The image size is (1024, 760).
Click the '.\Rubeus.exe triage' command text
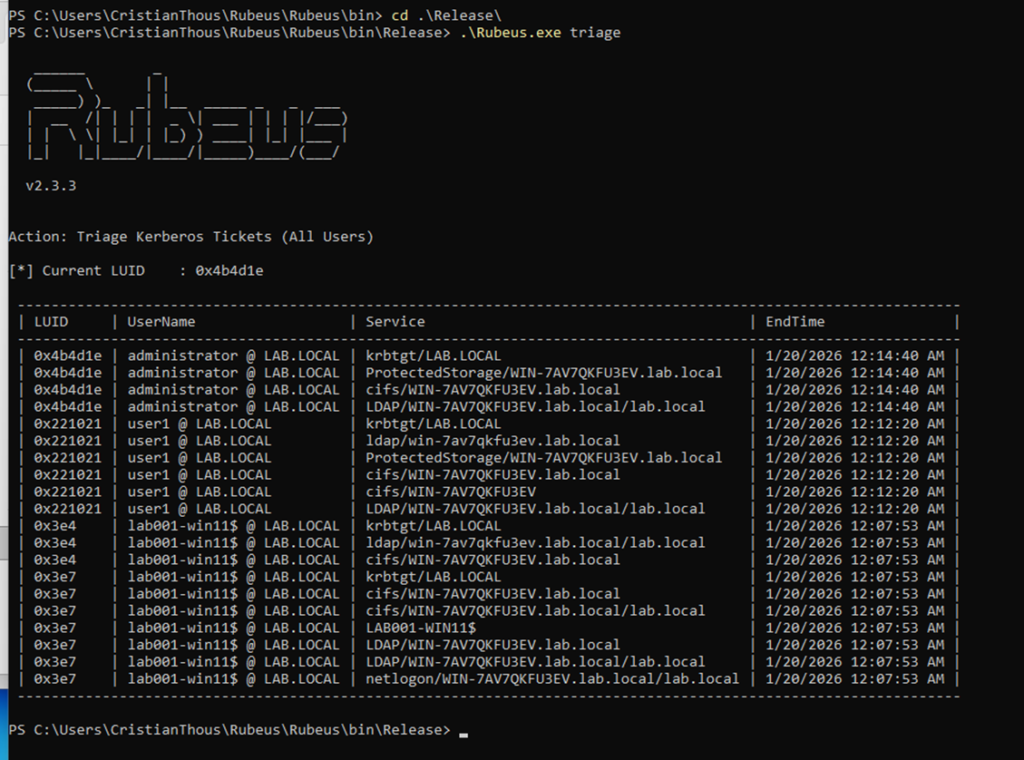coord(540,33)
